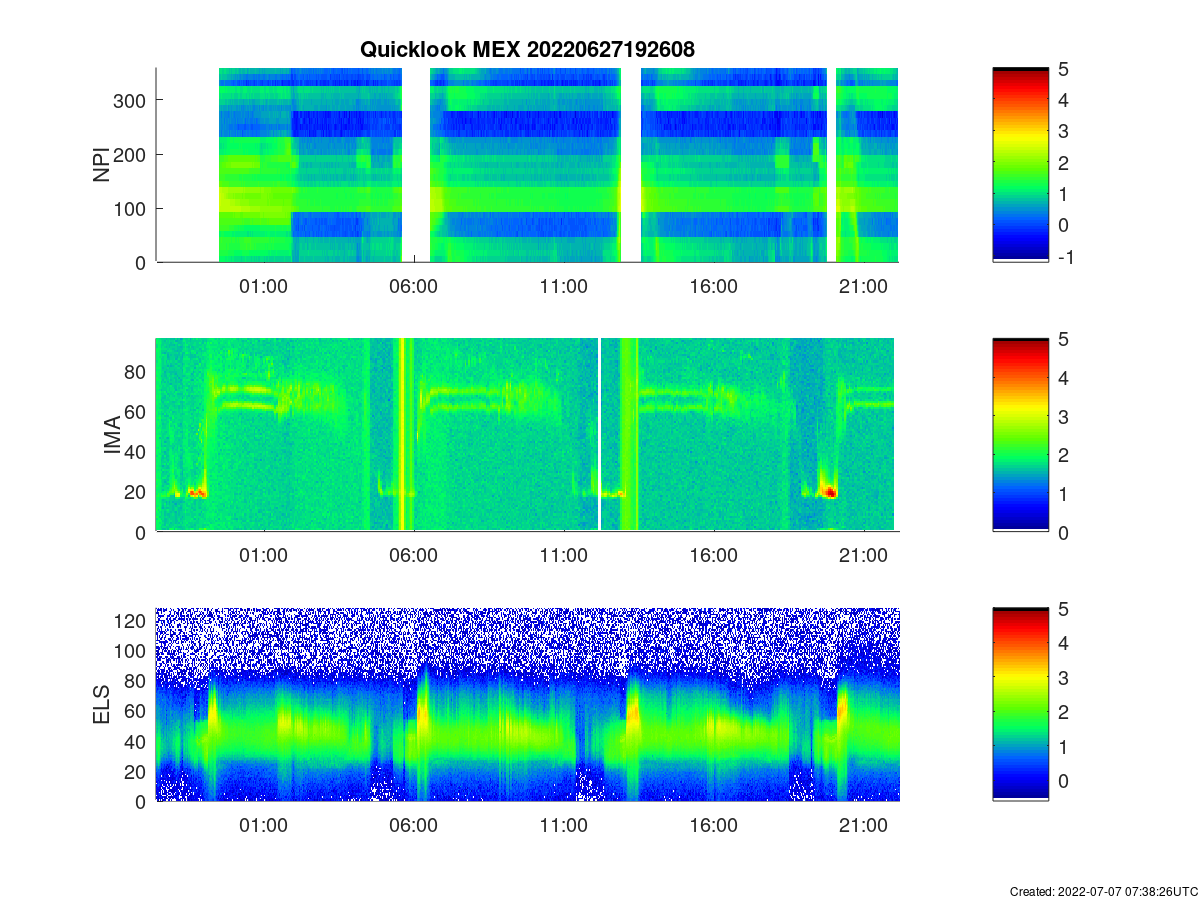Viewport: 1200px width, 900px height.
Task: Click the 60 tick on IMA y-axis
Action: [137, 412]
